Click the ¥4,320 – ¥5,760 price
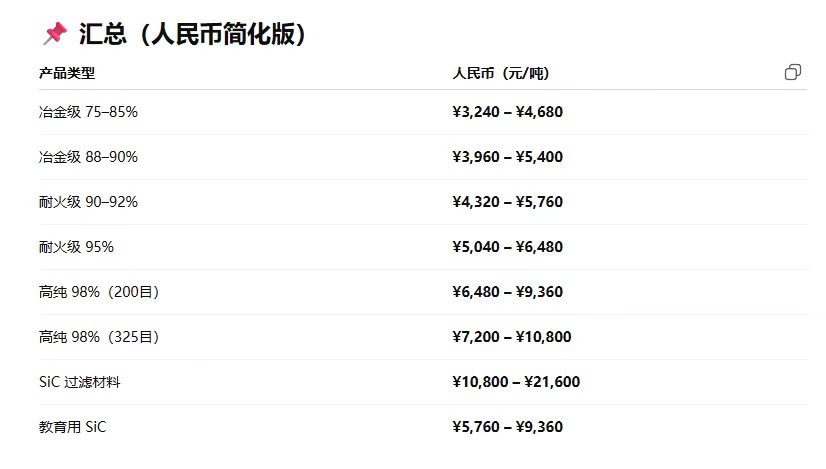The width and height of the screenshot is (826, 469). point(508,202)
